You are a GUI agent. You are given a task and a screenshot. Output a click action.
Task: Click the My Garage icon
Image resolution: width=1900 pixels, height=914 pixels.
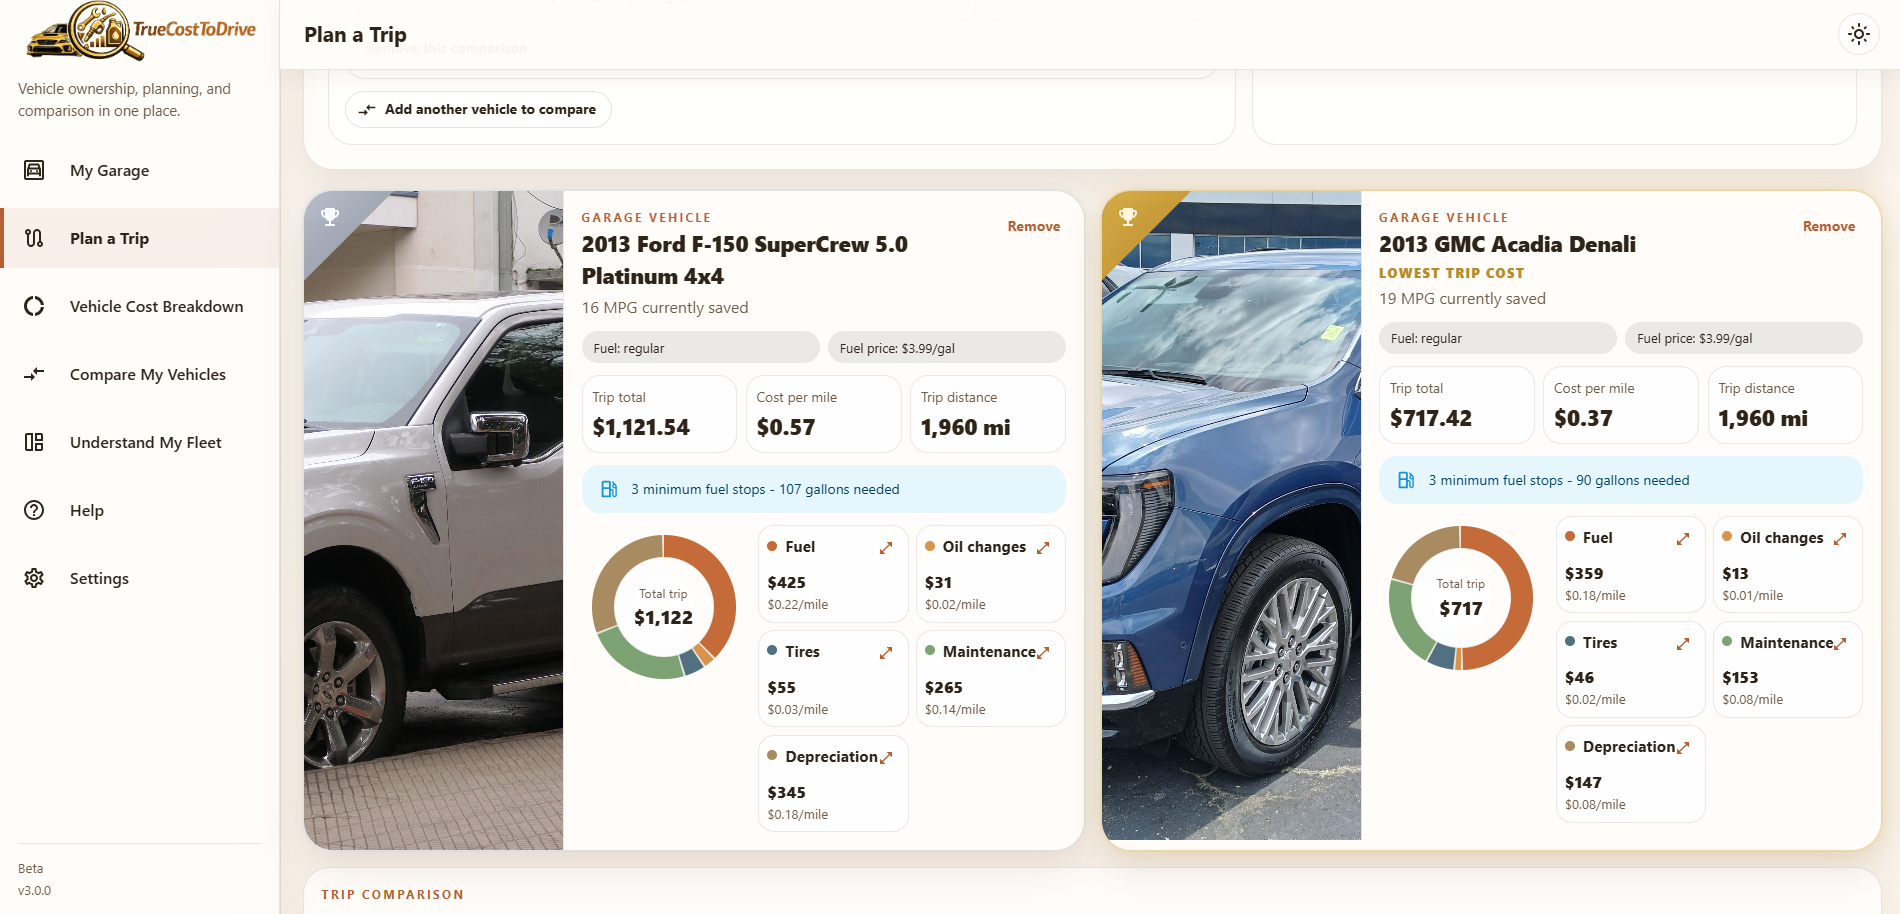(x=34, y=170)
